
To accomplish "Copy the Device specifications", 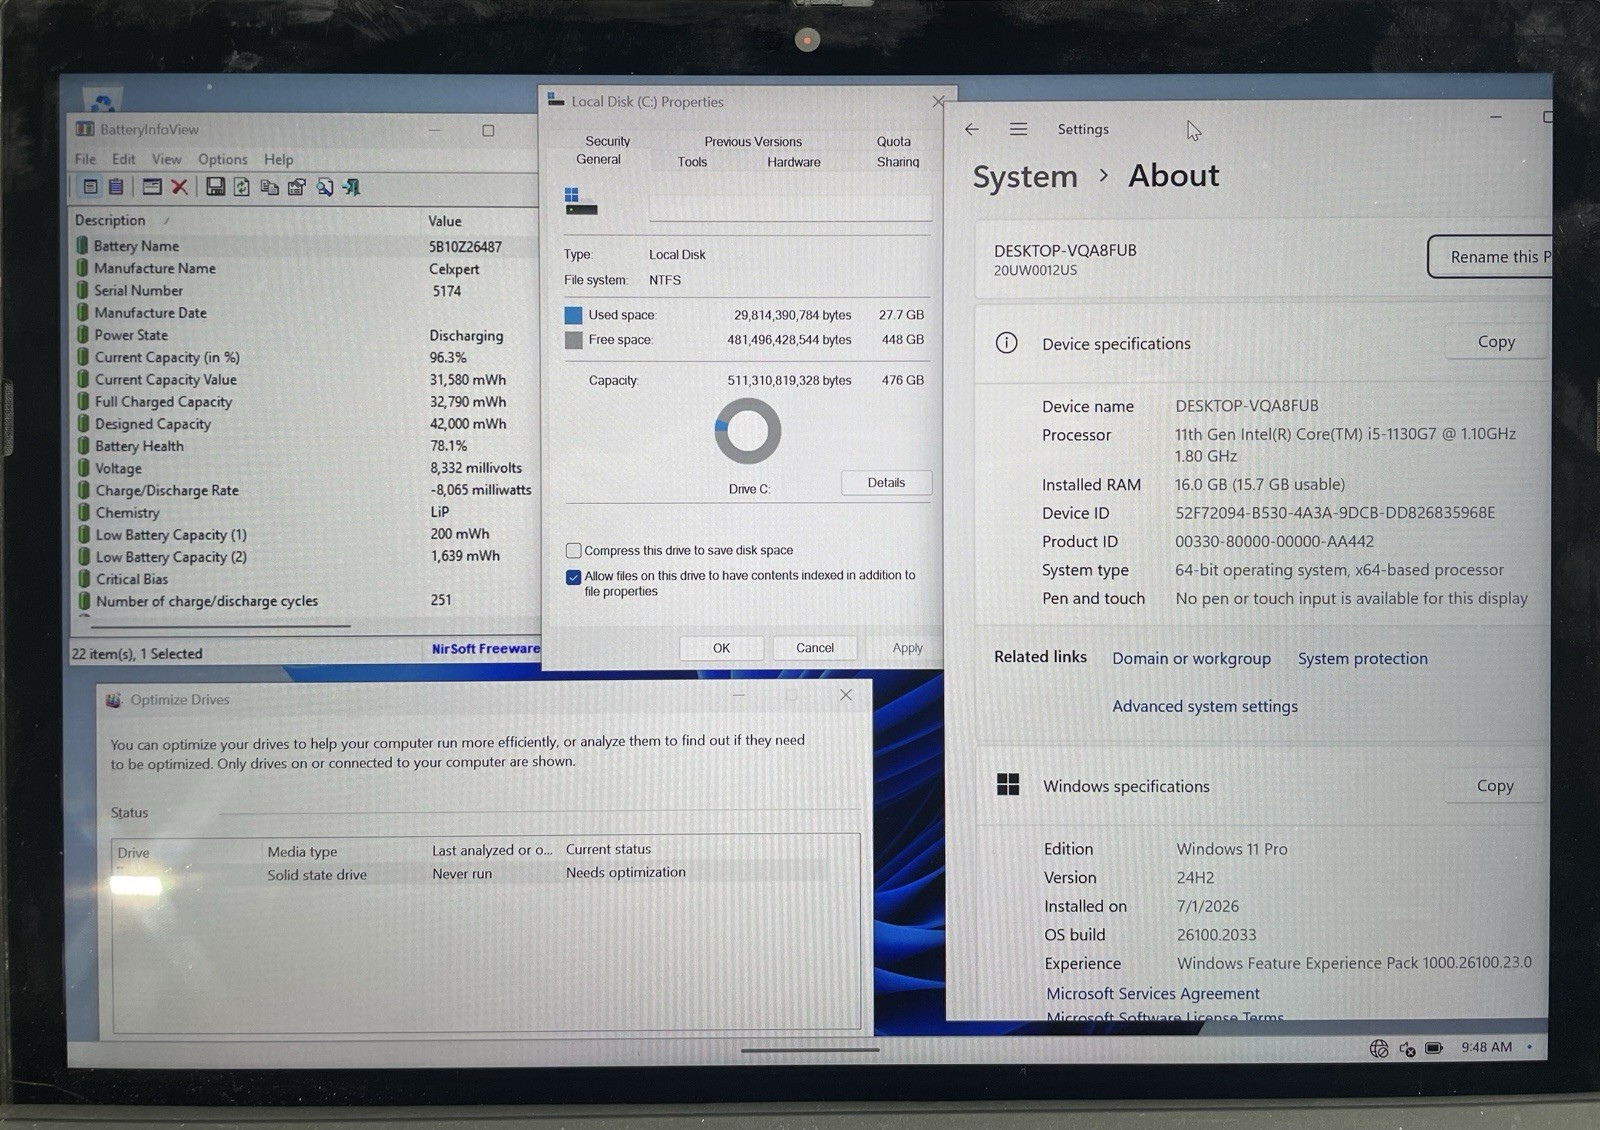I will pyautogui.click(x=1496, y=342).
